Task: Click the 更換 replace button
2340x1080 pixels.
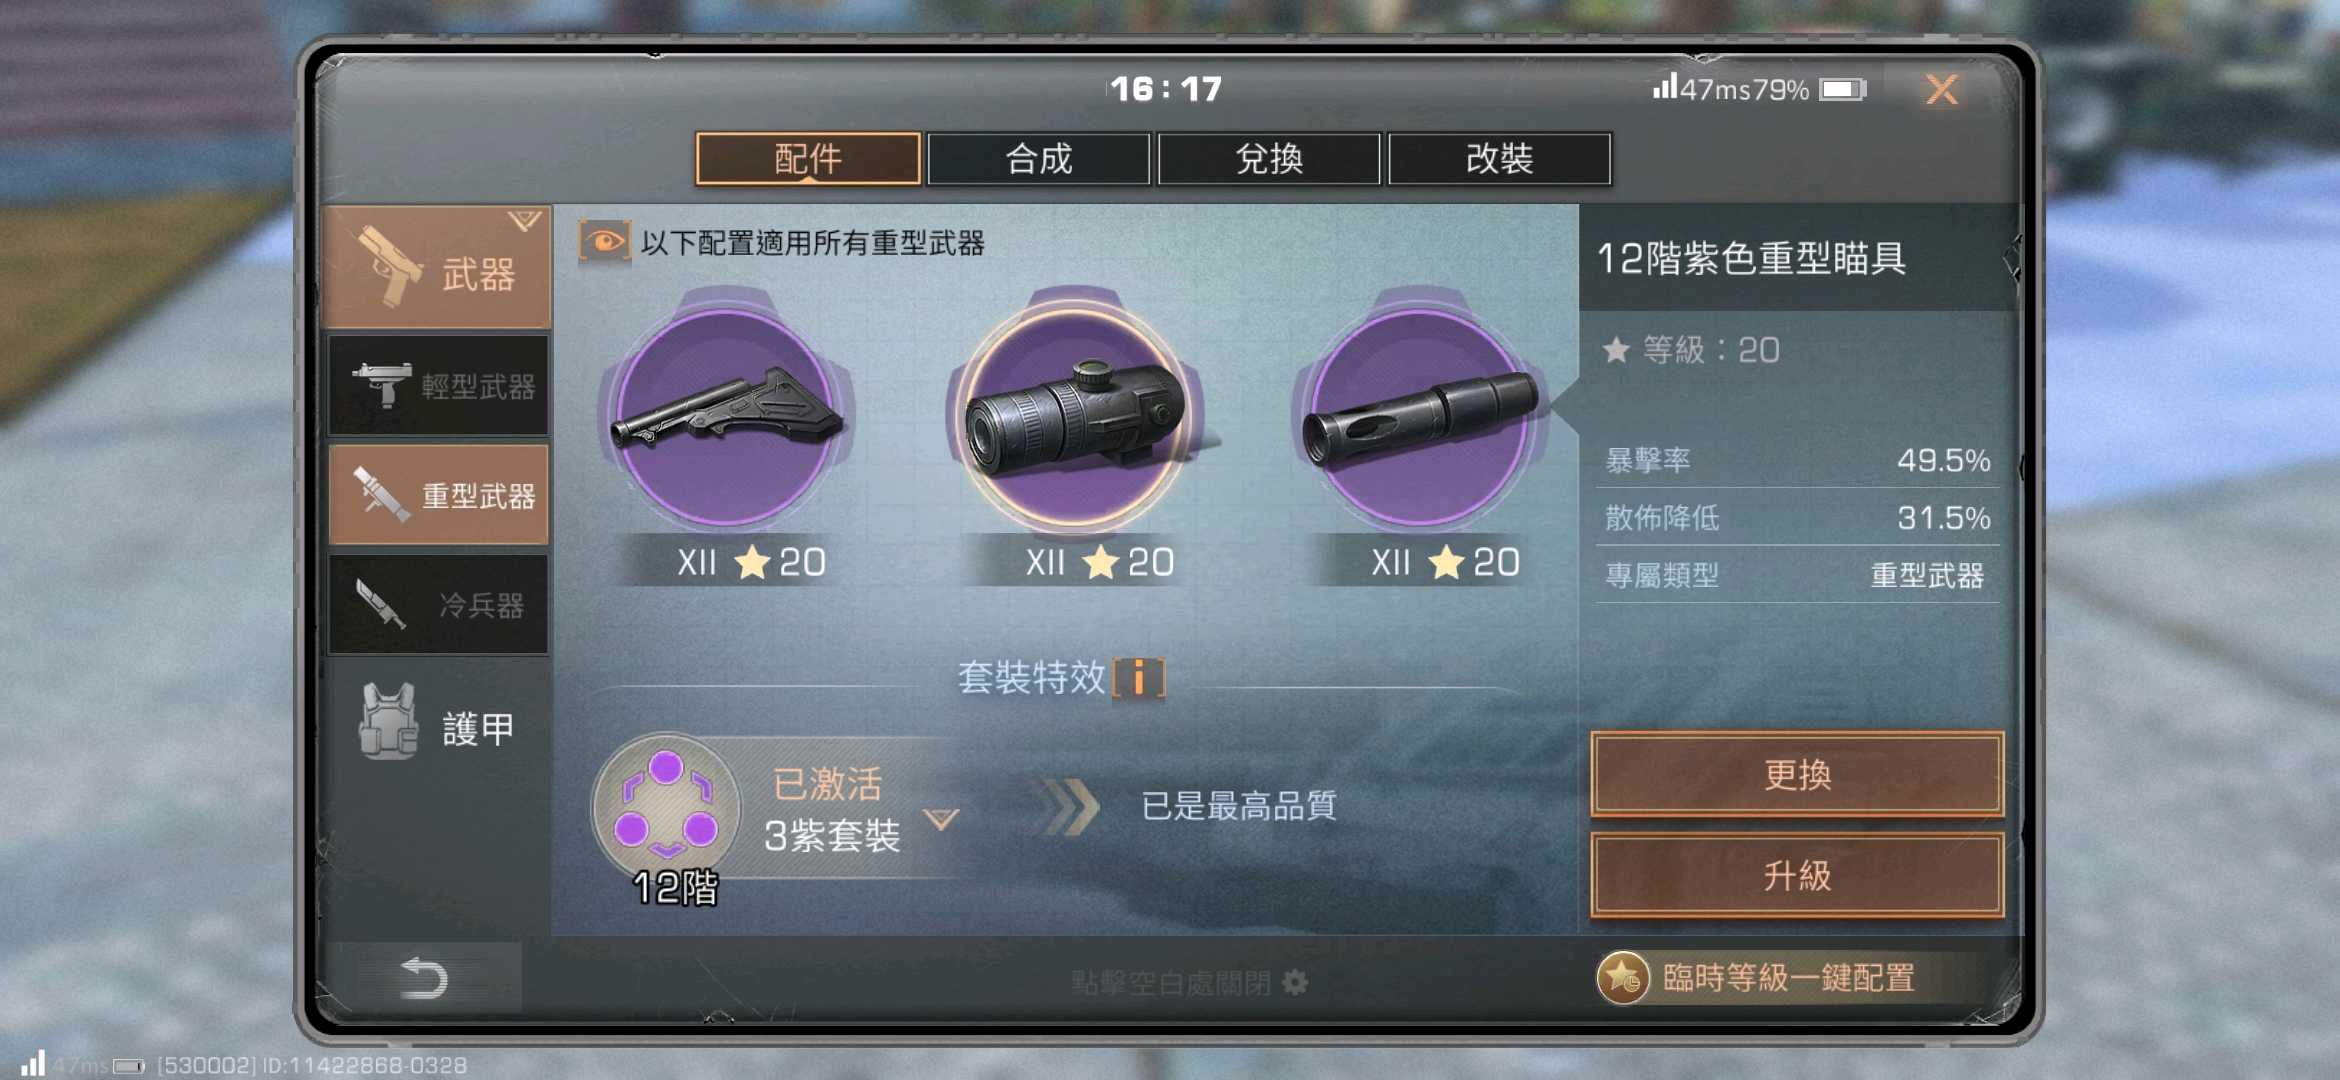Action: pyautogui.click(x=1797, y=774)
